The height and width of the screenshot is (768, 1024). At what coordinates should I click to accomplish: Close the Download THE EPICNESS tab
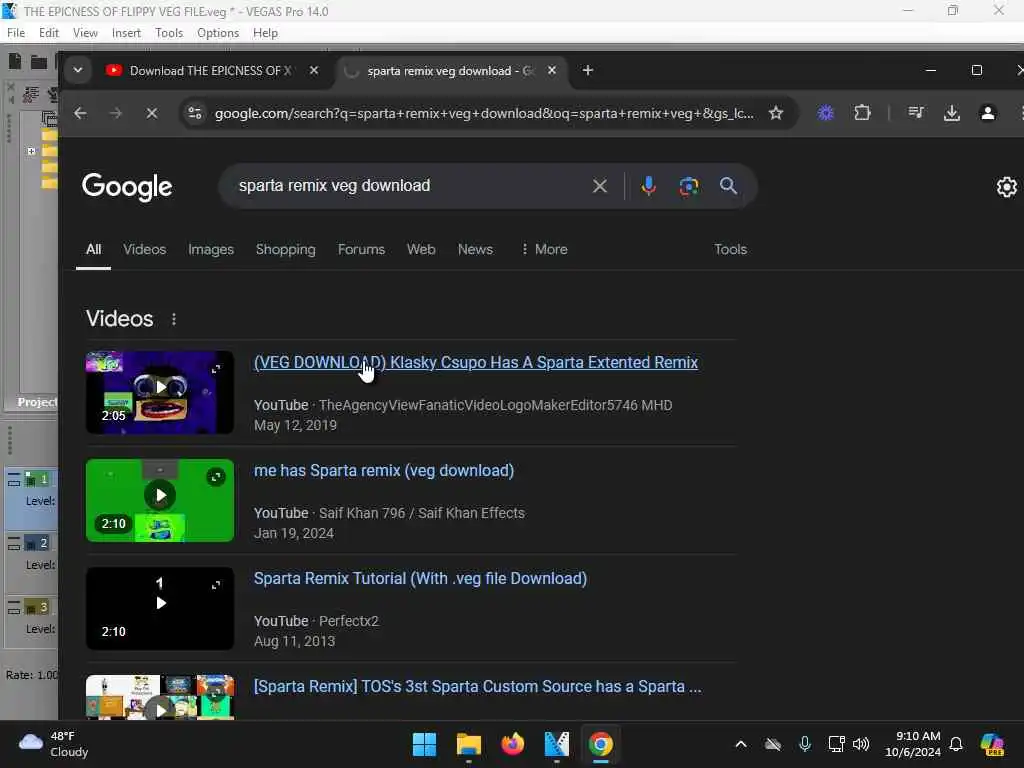click(313, 70)
